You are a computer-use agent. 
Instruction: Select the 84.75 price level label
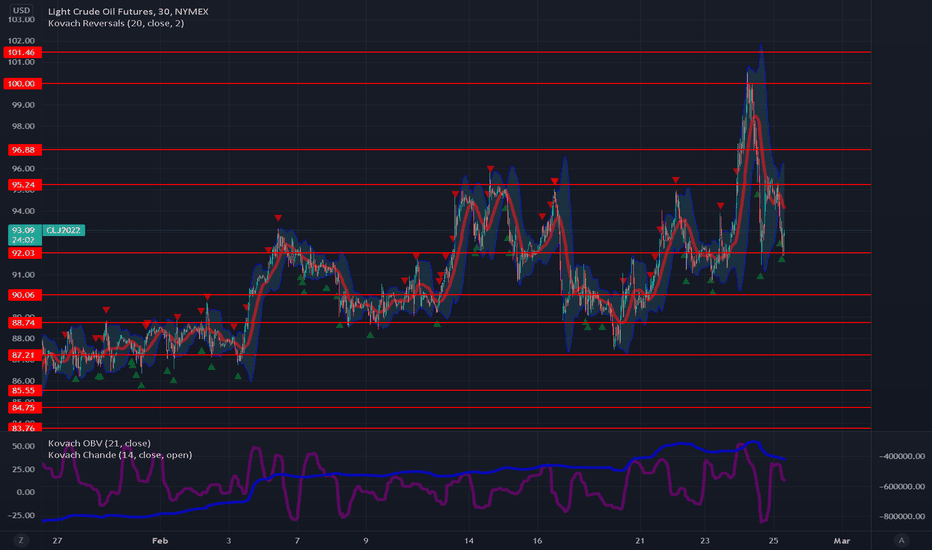click(x=24, y=407)
